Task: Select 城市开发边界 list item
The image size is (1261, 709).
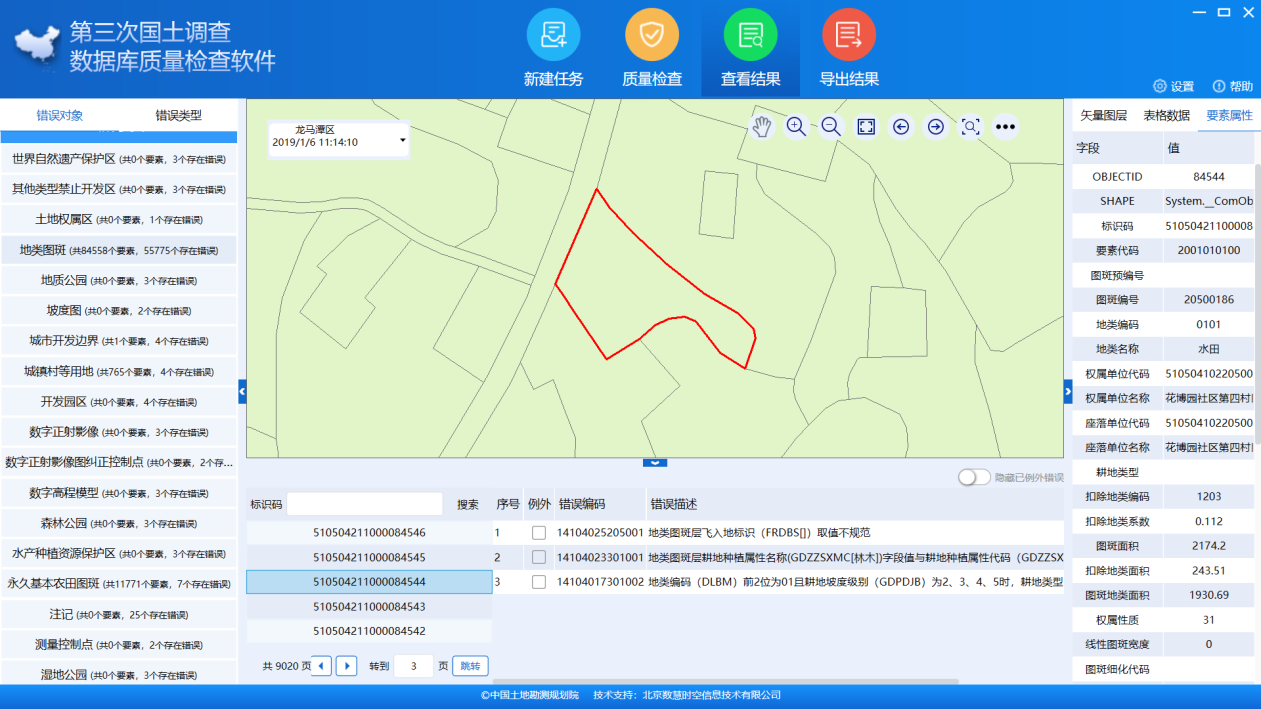Action: [118, 341]
